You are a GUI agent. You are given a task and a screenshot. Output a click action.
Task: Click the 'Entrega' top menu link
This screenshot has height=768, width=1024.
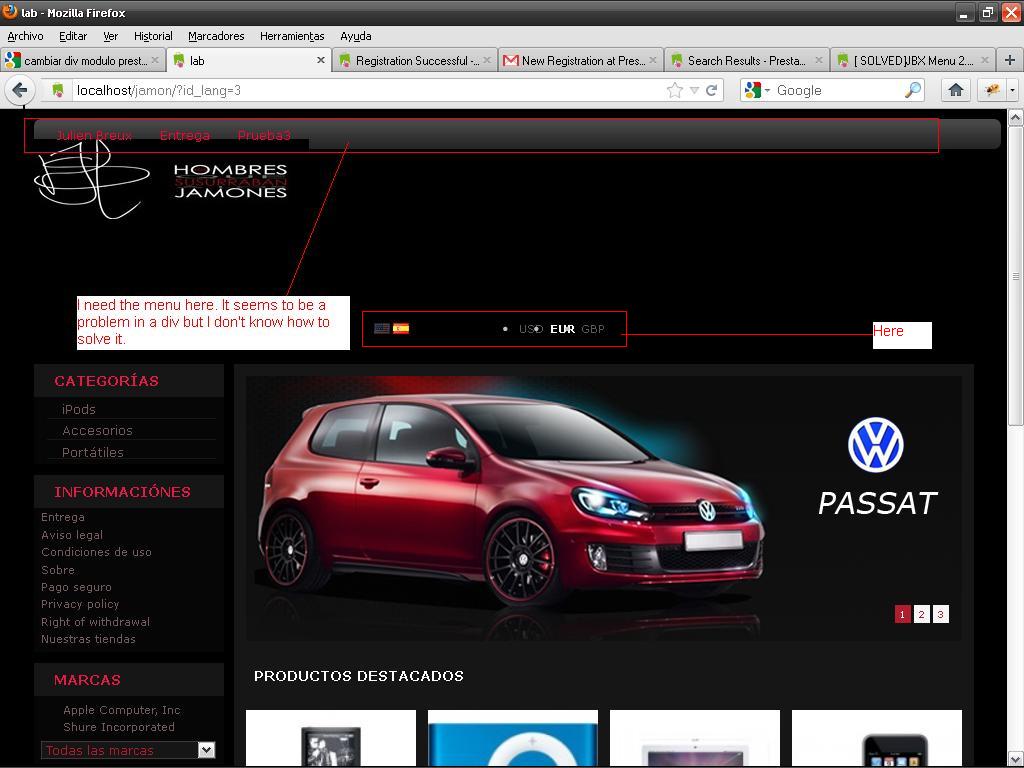coord(185,135)
